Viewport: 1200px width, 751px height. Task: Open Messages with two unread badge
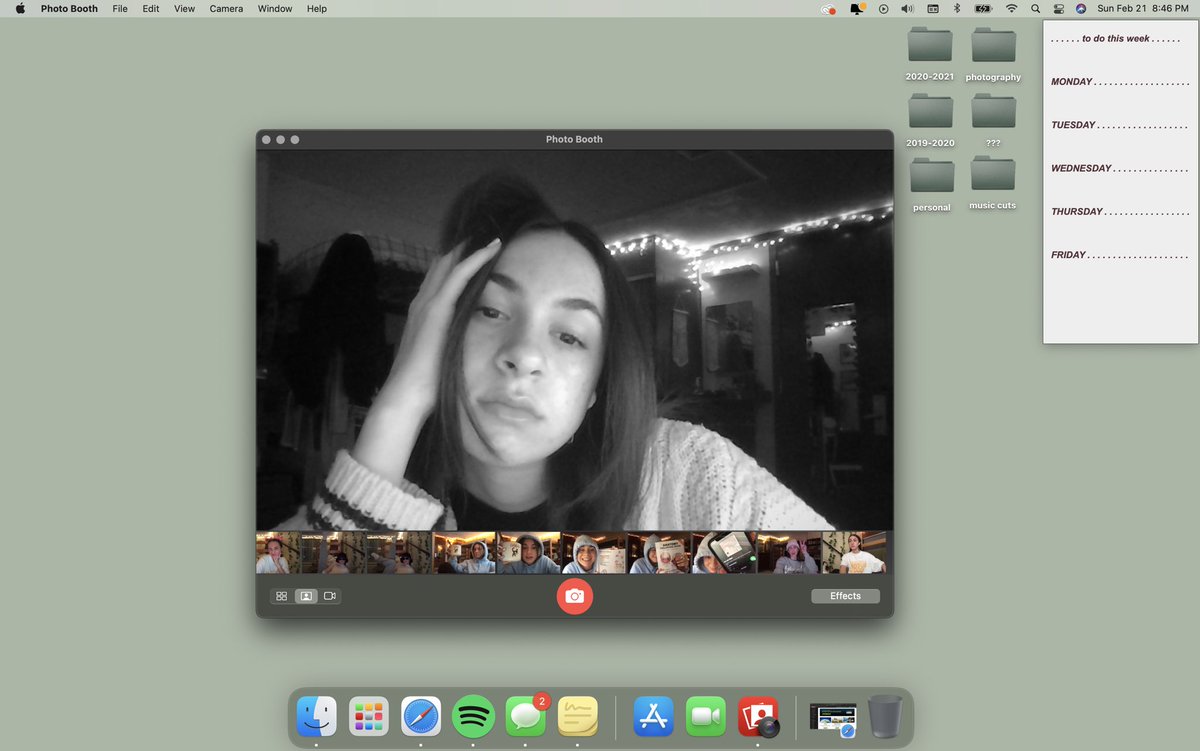[526, 716]
